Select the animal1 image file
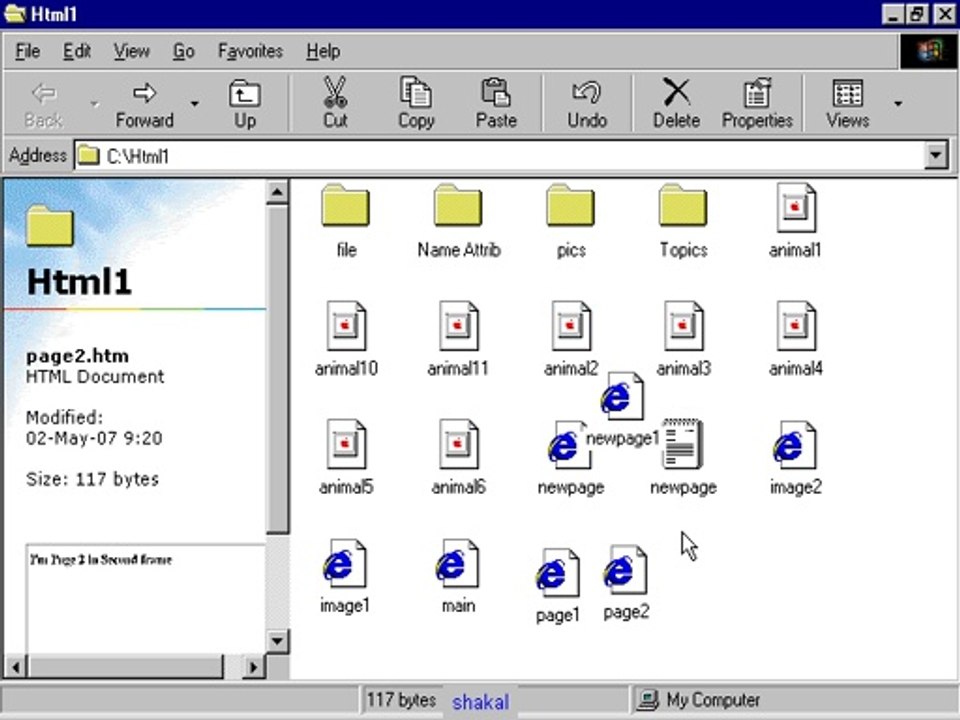The image size is (960, 720). tap(795, 222)
